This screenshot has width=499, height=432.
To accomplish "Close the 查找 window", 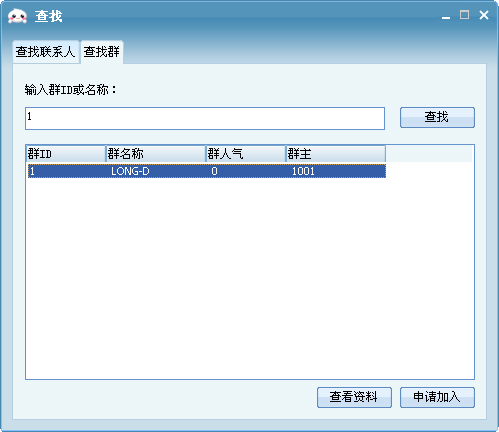I will 484,15.
